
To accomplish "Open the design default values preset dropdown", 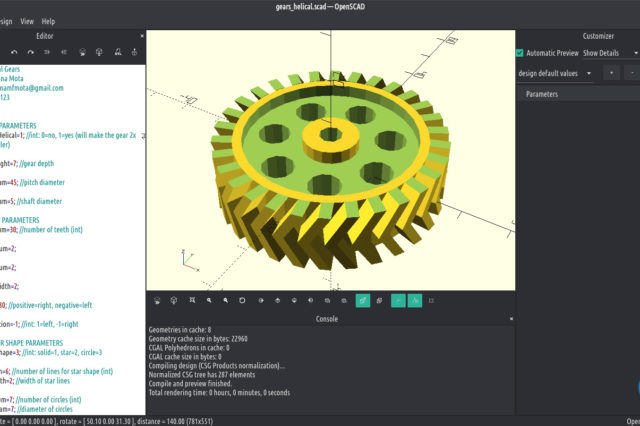I will click(x=556, y=73).
